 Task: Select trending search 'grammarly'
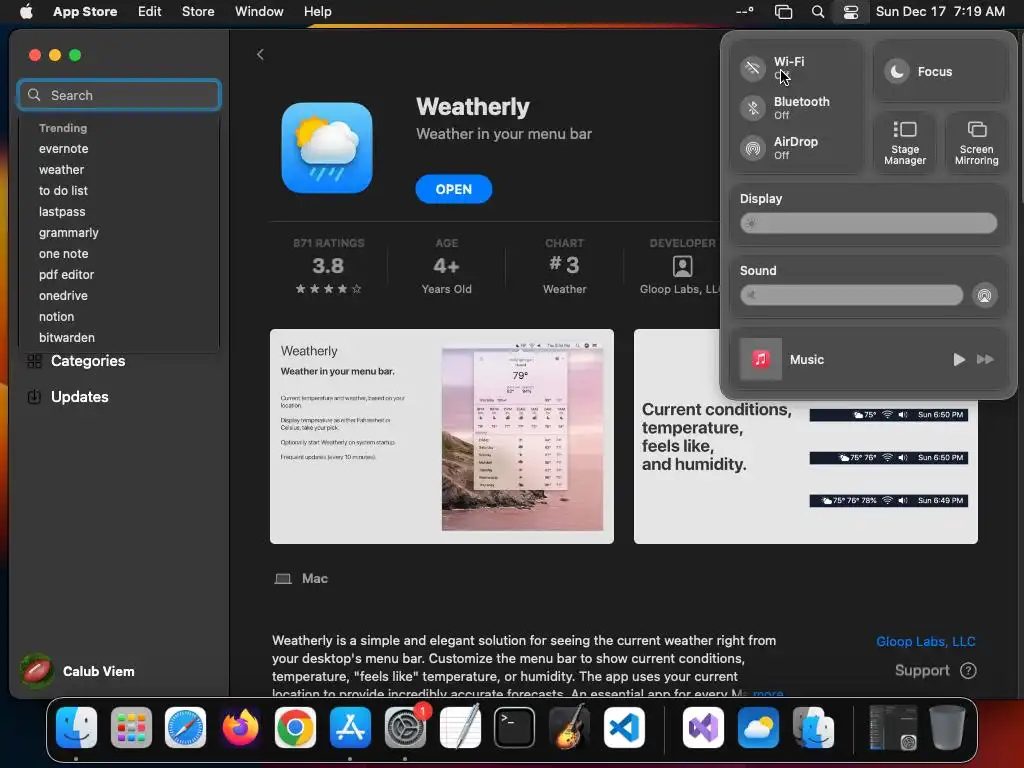click(69, 232)
